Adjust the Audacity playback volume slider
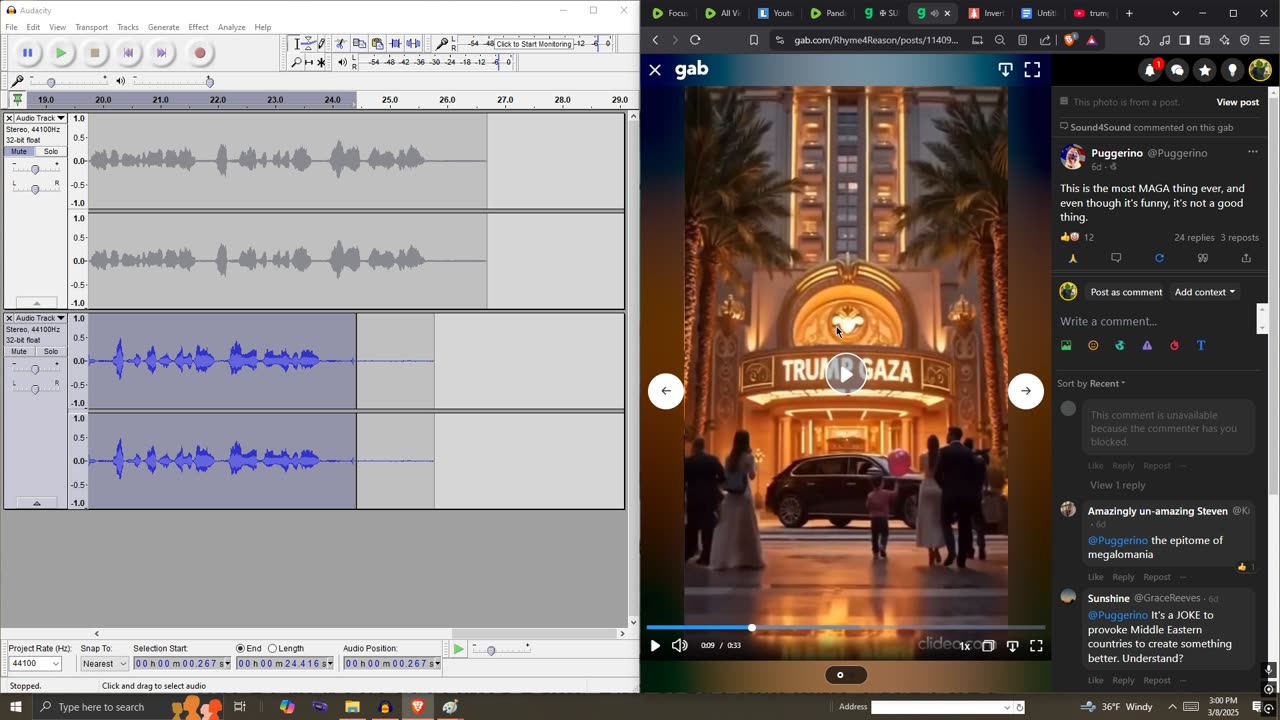 (172, 81)
